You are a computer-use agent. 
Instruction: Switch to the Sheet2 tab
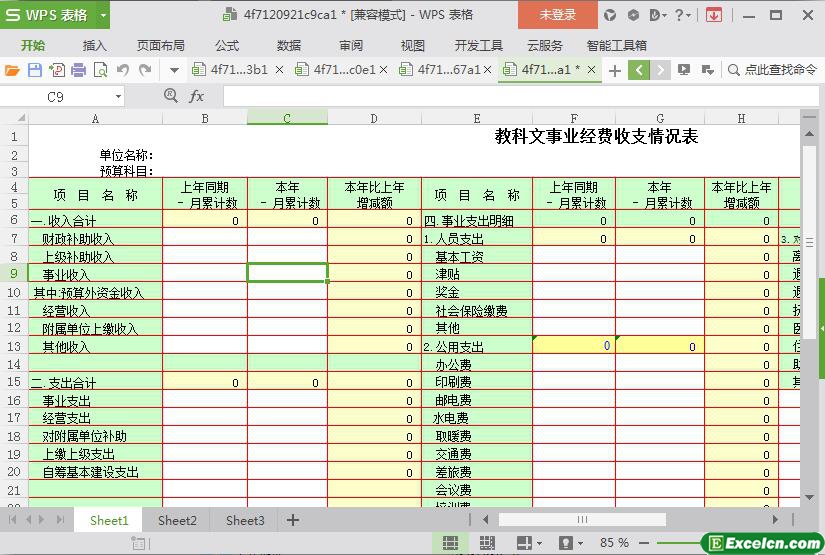[x=177, y=520]
